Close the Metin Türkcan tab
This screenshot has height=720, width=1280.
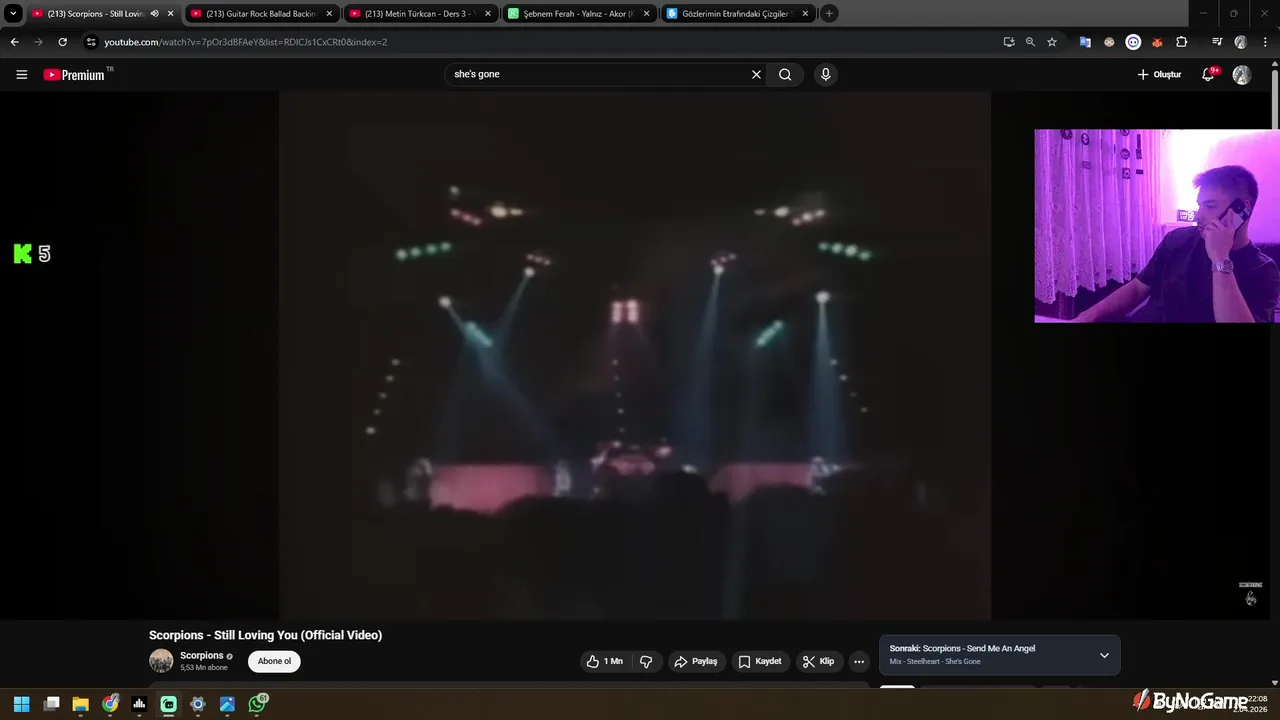click(488, 14)
